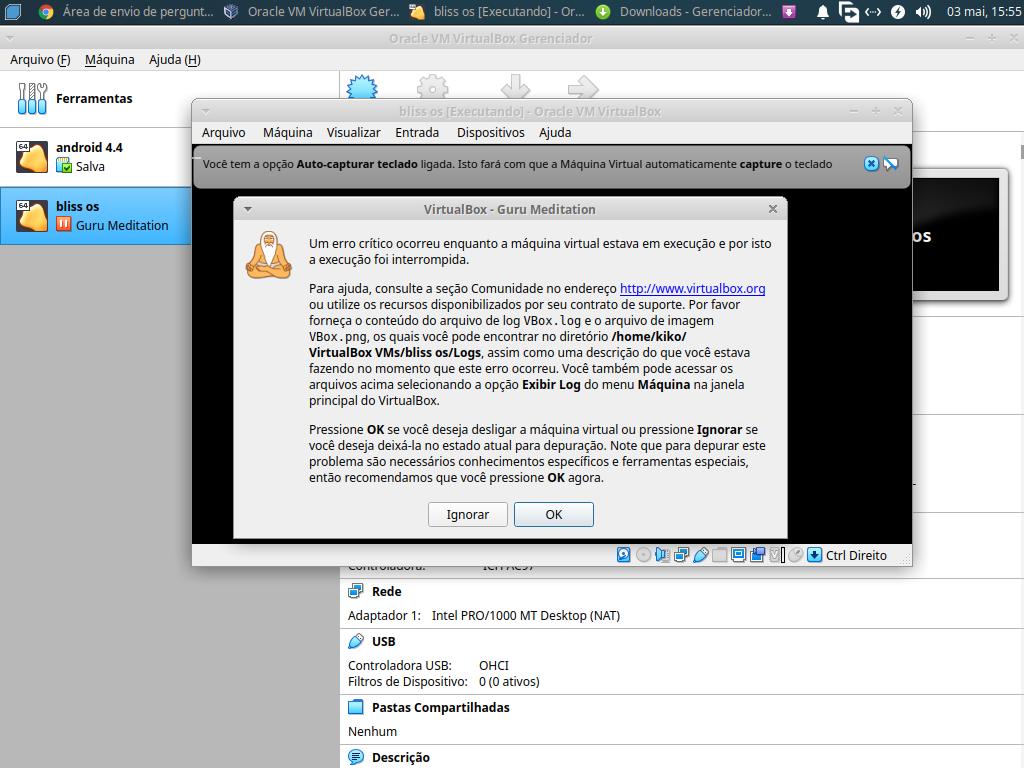
Task: Click the optical disc status icon
Action: tap(643, 555)
